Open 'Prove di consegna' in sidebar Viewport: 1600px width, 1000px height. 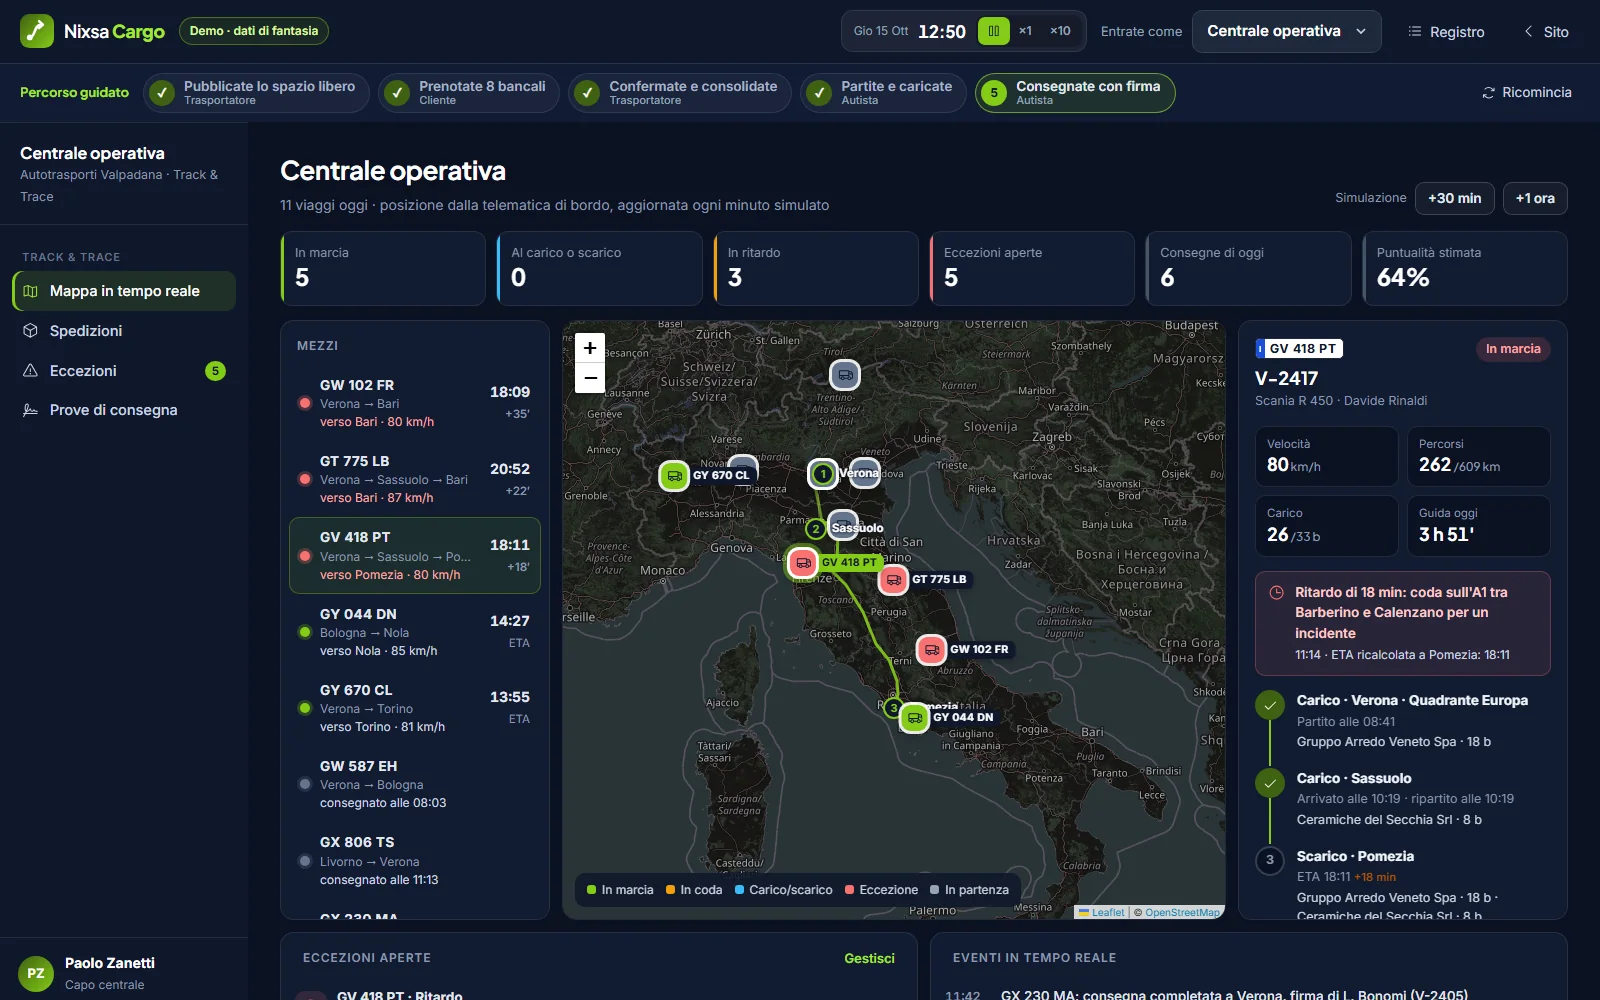(x=124, y=410)
